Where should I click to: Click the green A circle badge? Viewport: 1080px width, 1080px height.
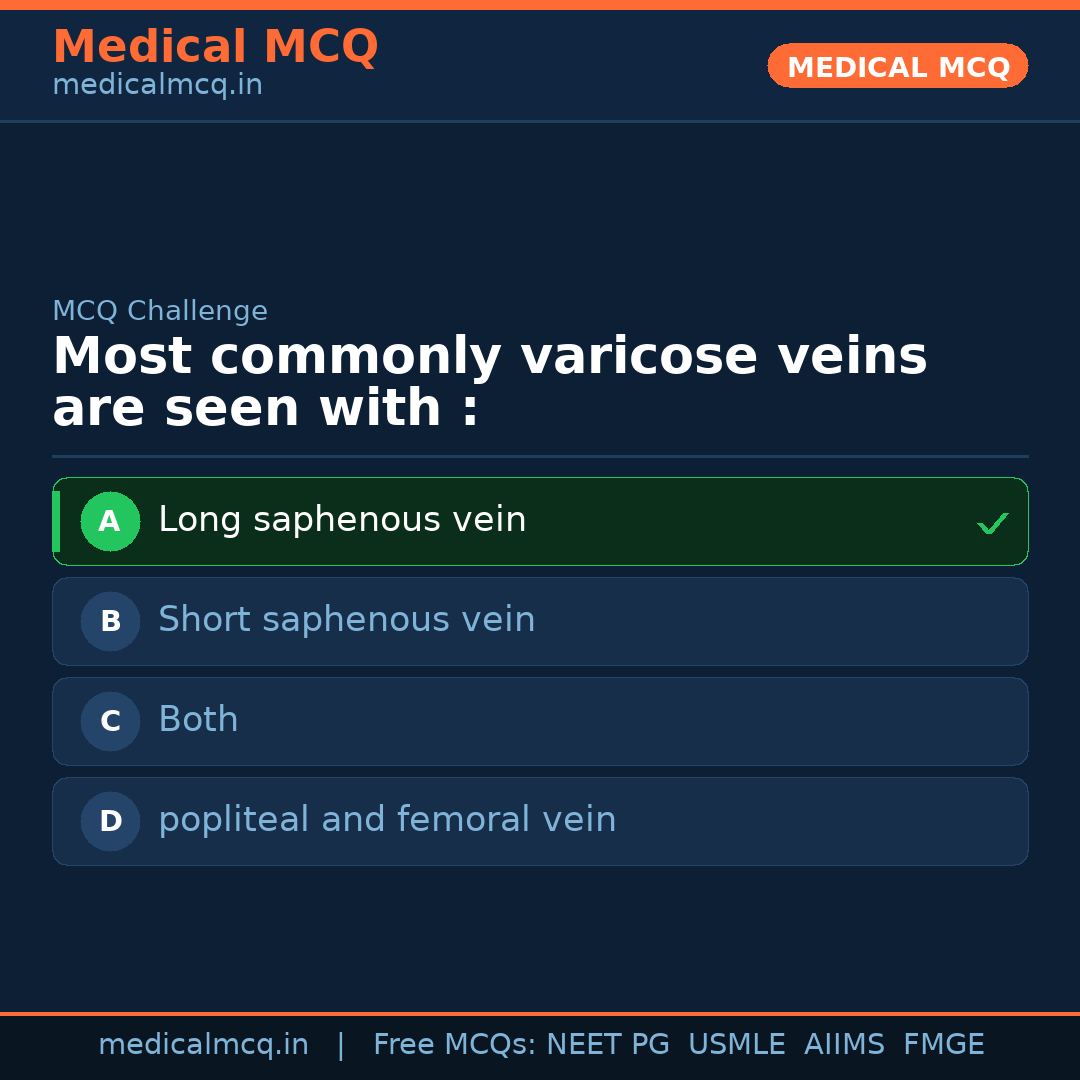(110, 521)
